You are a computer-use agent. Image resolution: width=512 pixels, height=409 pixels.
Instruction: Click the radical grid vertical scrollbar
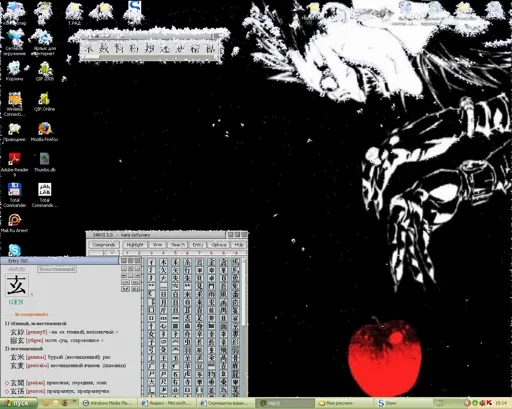click(x=244, y=327)
